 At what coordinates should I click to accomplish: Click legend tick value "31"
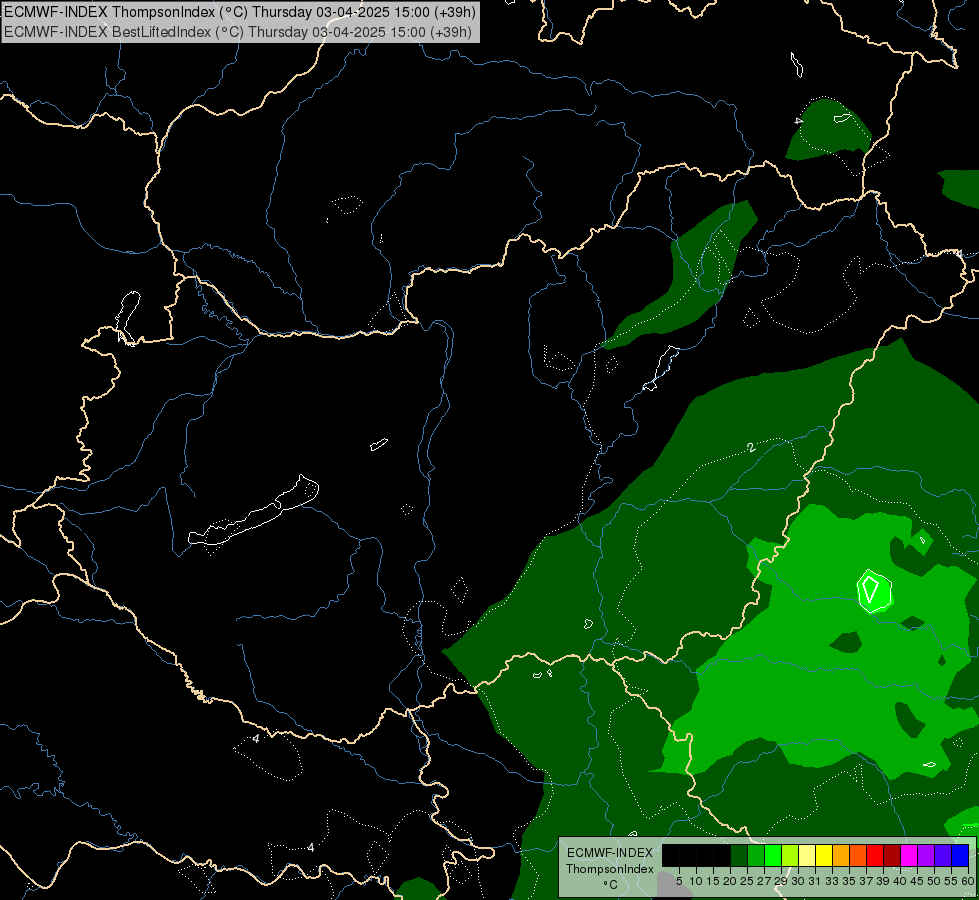[x=815, y=881]
